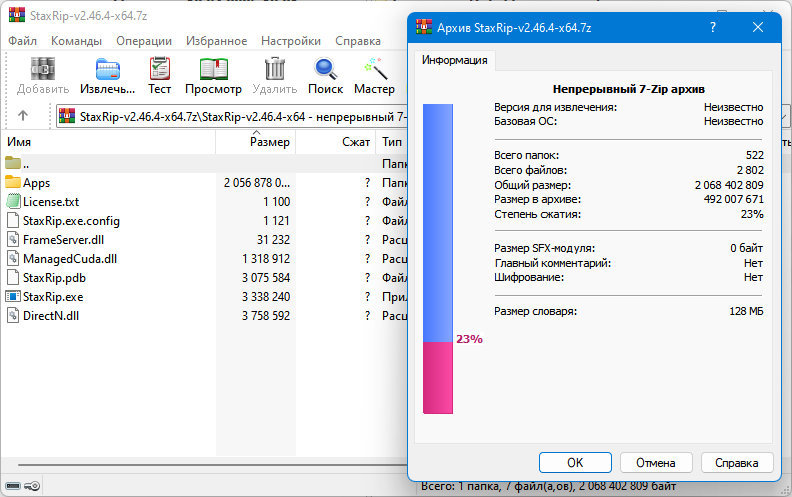The height and width of the screenshot is (497, 792).
Task: Select the FrameServer.dll file name
Action: tap(63, 240)
